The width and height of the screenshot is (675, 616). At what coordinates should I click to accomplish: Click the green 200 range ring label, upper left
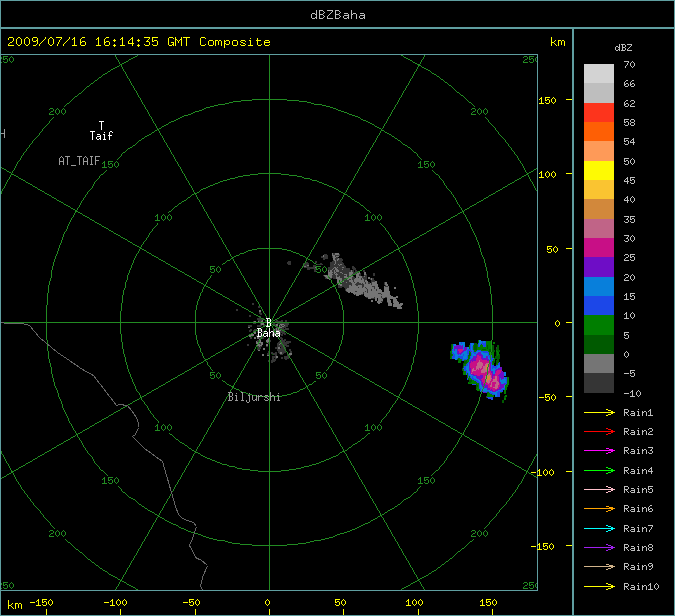coord(57,111)
